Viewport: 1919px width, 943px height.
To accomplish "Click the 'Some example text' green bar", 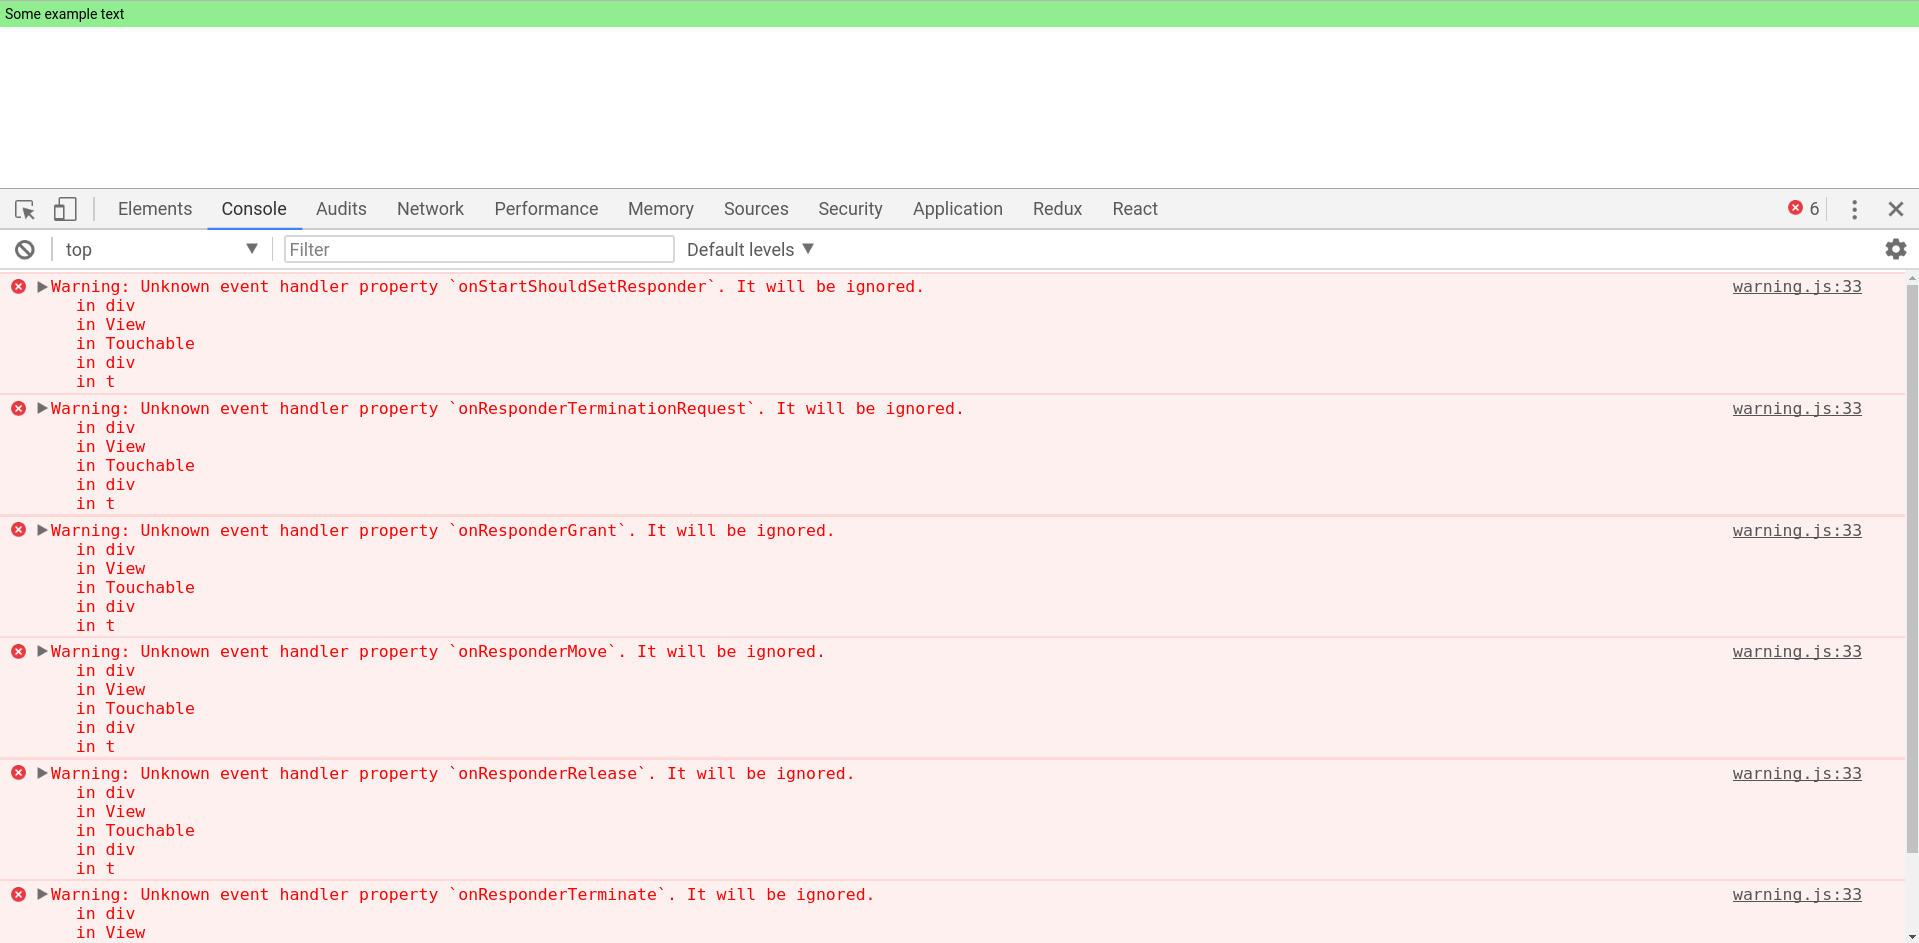I will (x=959, y=14).
